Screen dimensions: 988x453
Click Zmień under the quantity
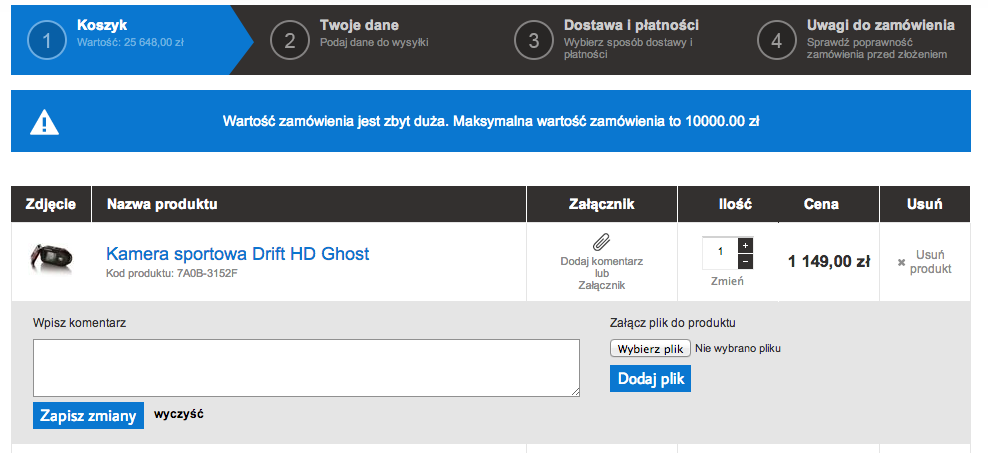click(727, 282)
